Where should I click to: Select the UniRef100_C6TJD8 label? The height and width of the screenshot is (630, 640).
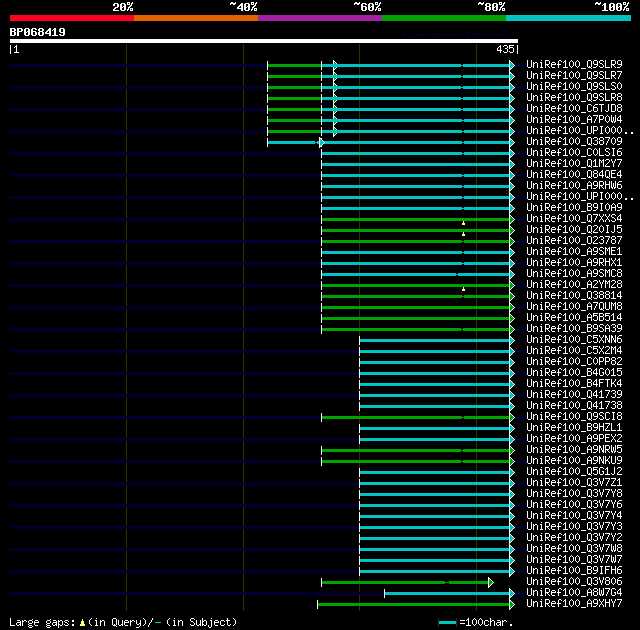[574, 109]
